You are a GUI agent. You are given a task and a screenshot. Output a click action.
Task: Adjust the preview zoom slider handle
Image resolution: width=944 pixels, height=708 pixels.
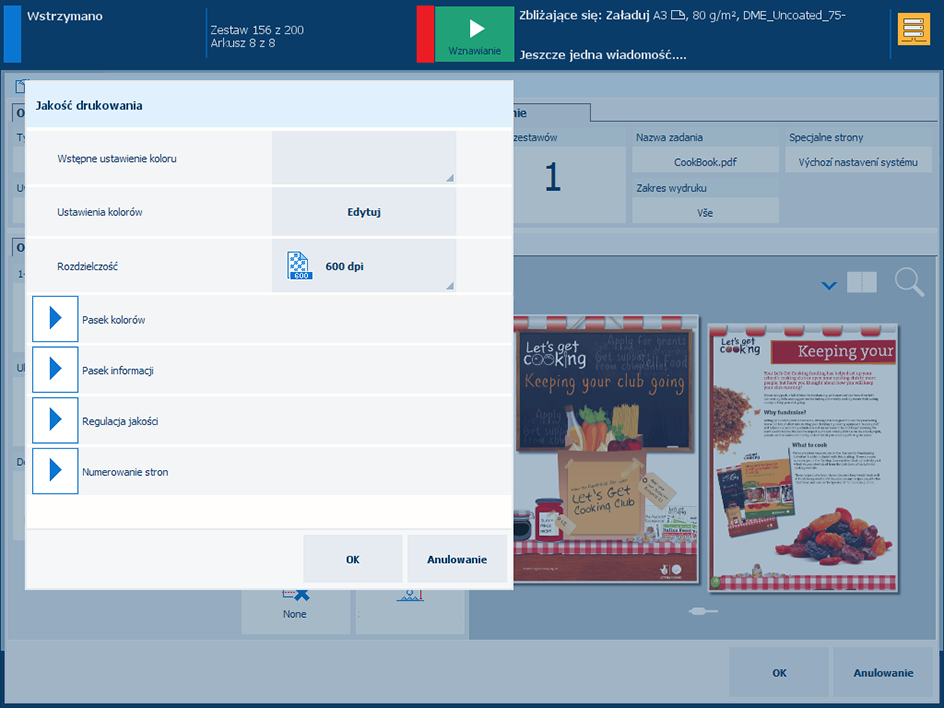click(x=698, y=611)
